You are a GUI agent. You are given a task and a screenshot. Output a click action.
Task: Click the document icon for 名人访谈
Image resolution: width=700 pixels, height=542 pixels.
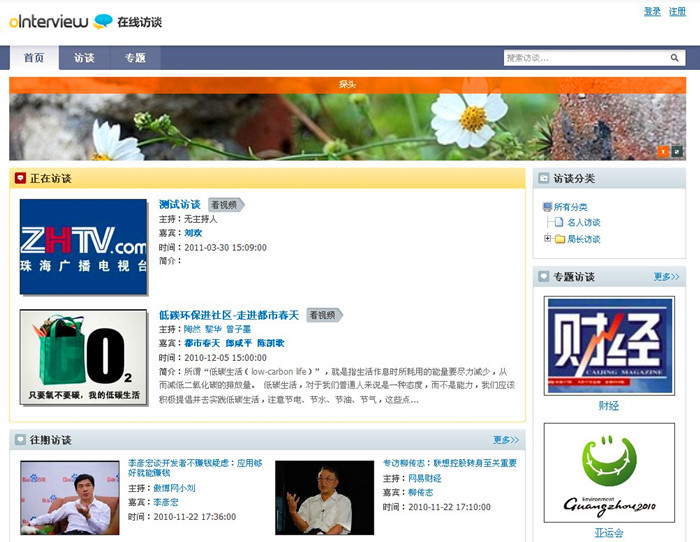coord(559,222)
